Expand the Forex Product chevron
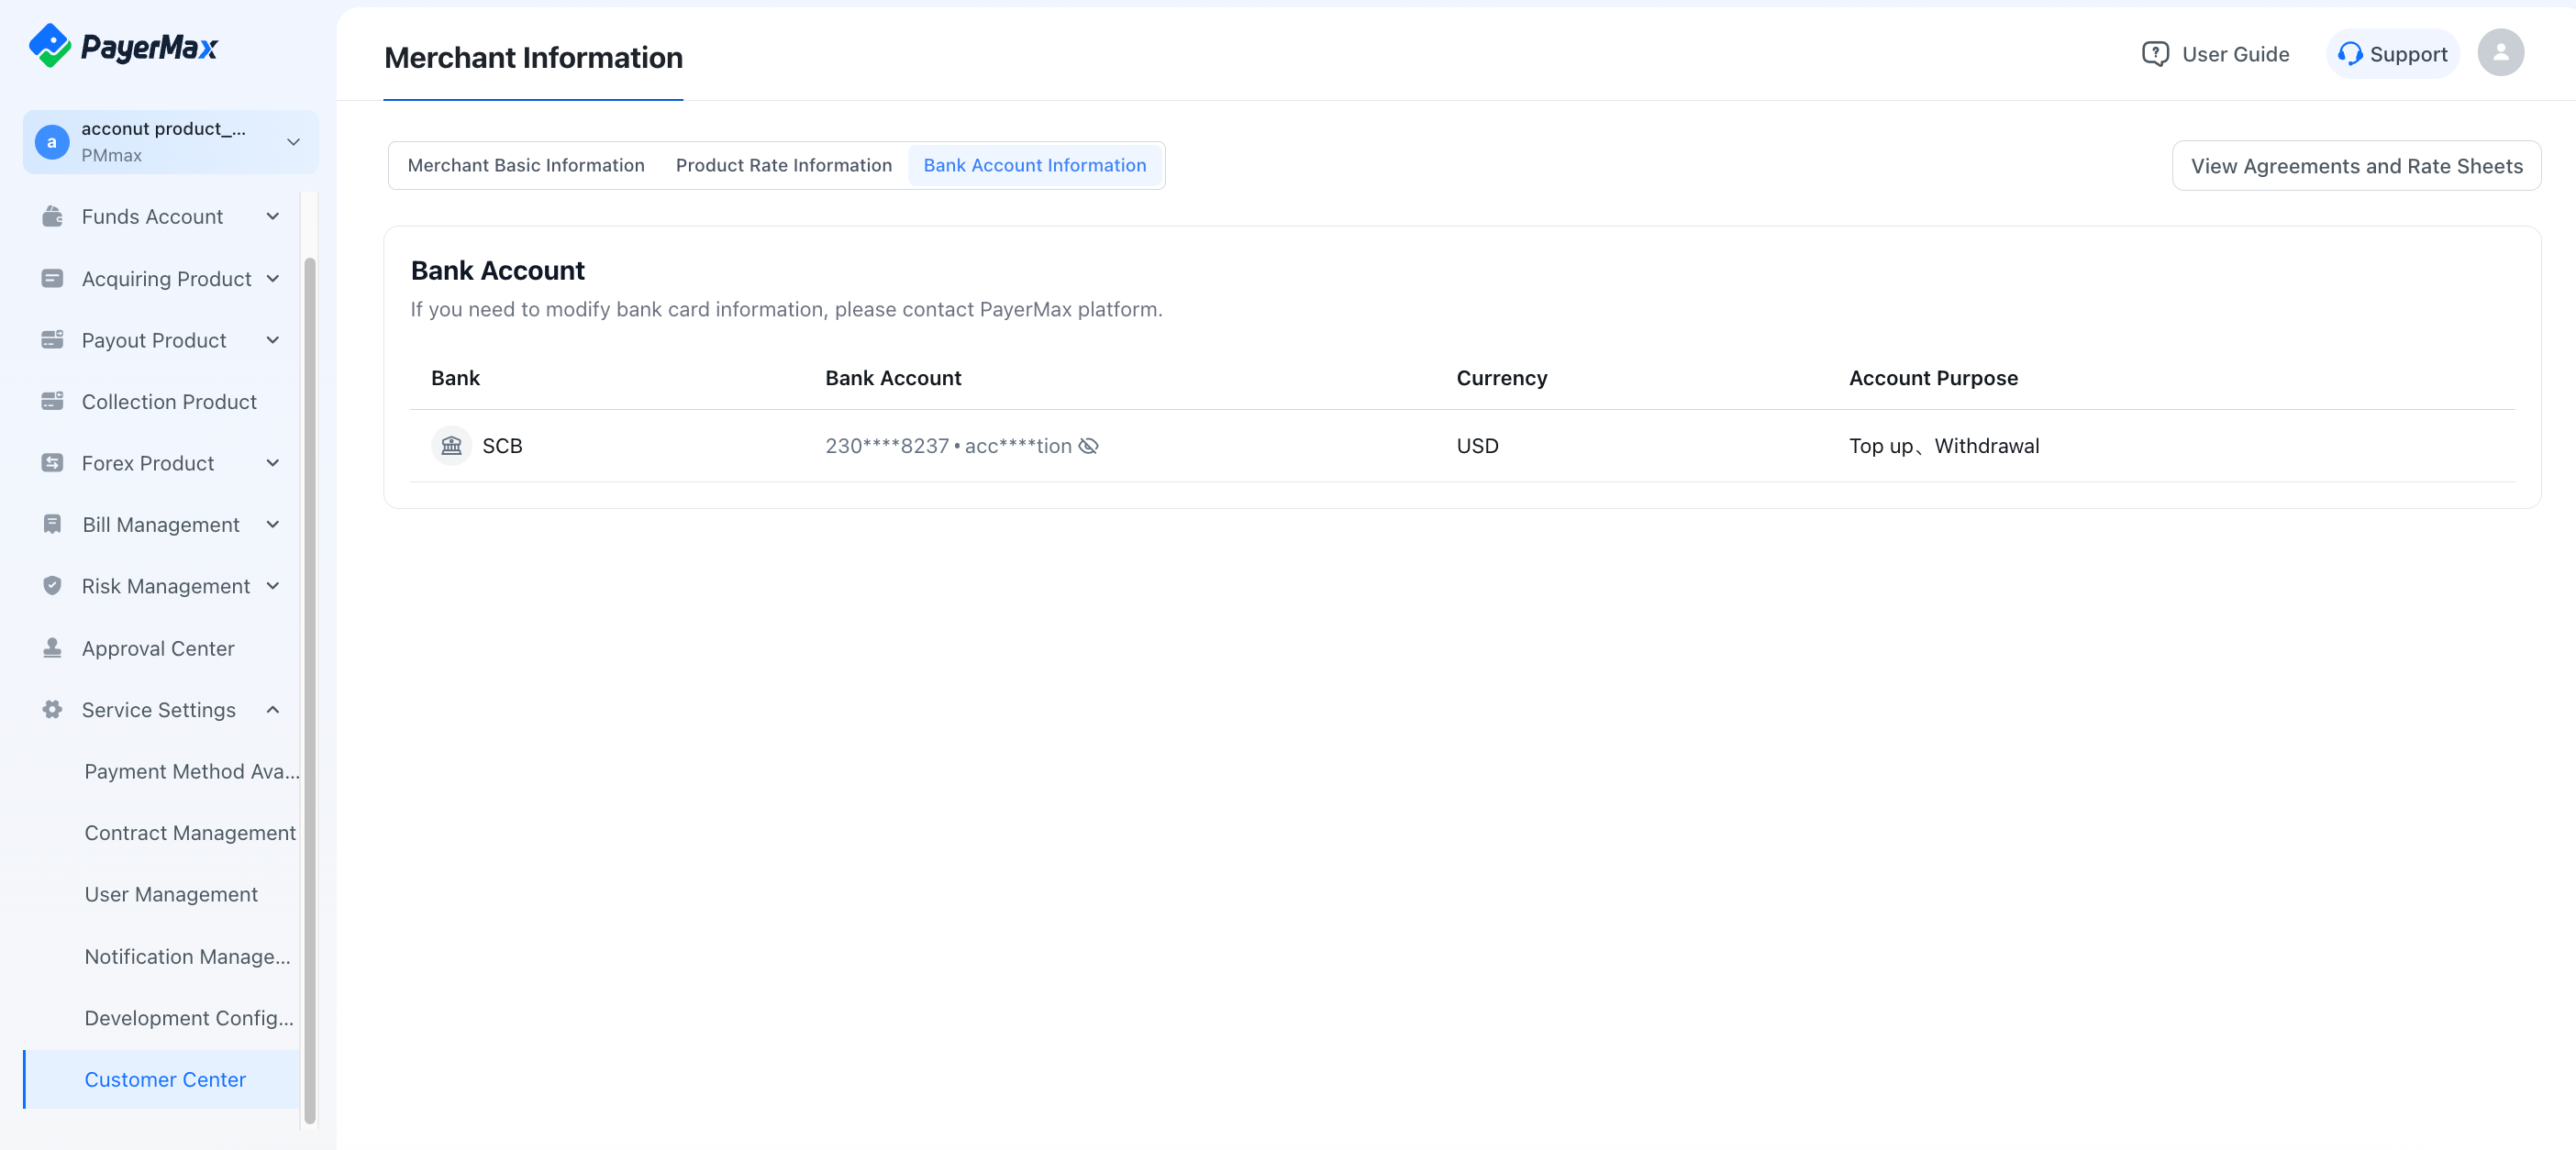Viewport: 2576px width, 1150px height. (x=273, y=463)
